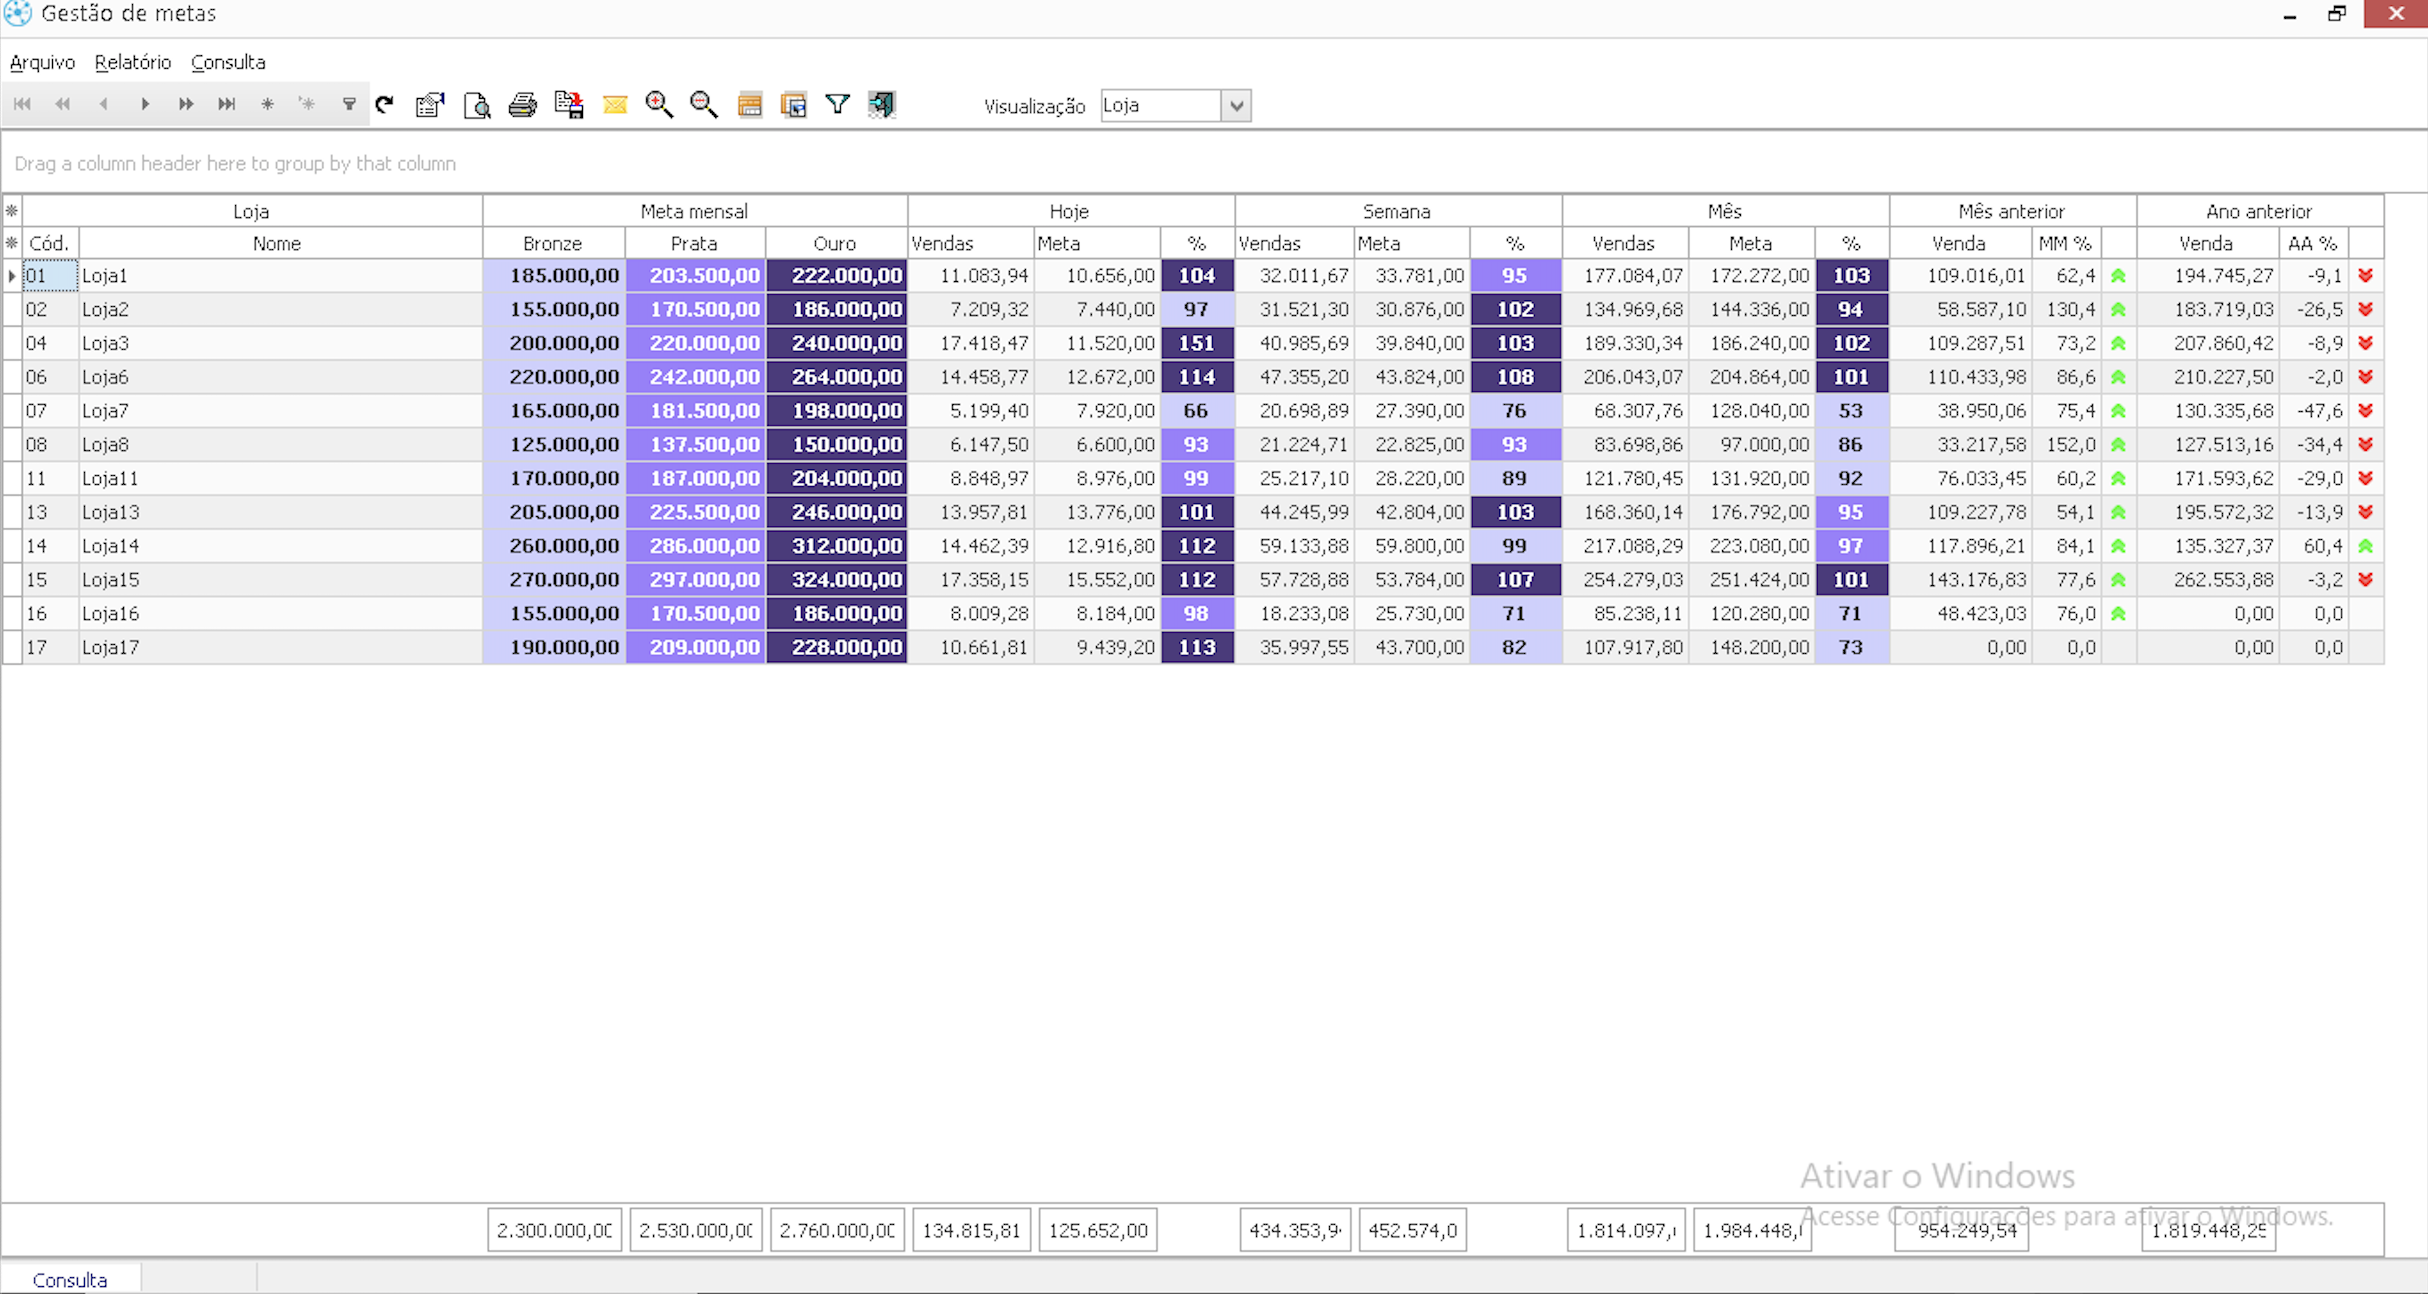Open print preview with magnifier page icon

pos(477,105)
